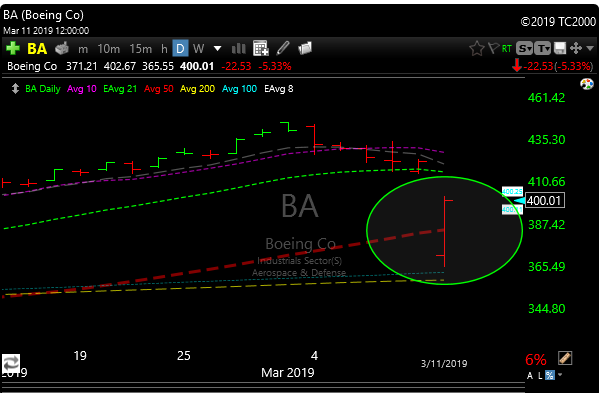
Task: Click the bar chart plot style icon
Action: (x=239, y=49)
